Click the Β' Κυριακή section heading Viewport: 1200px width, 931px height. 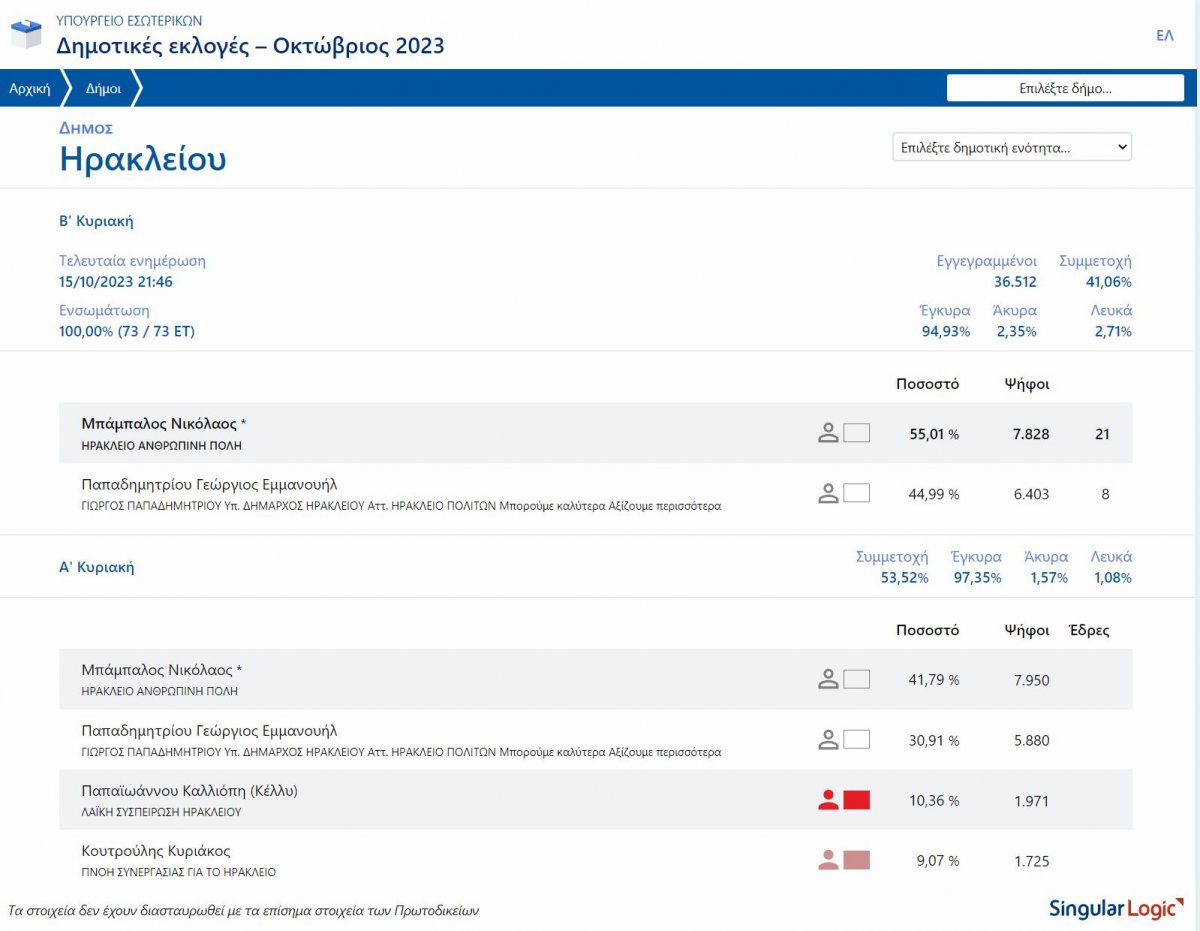click(x=96, y=221)
